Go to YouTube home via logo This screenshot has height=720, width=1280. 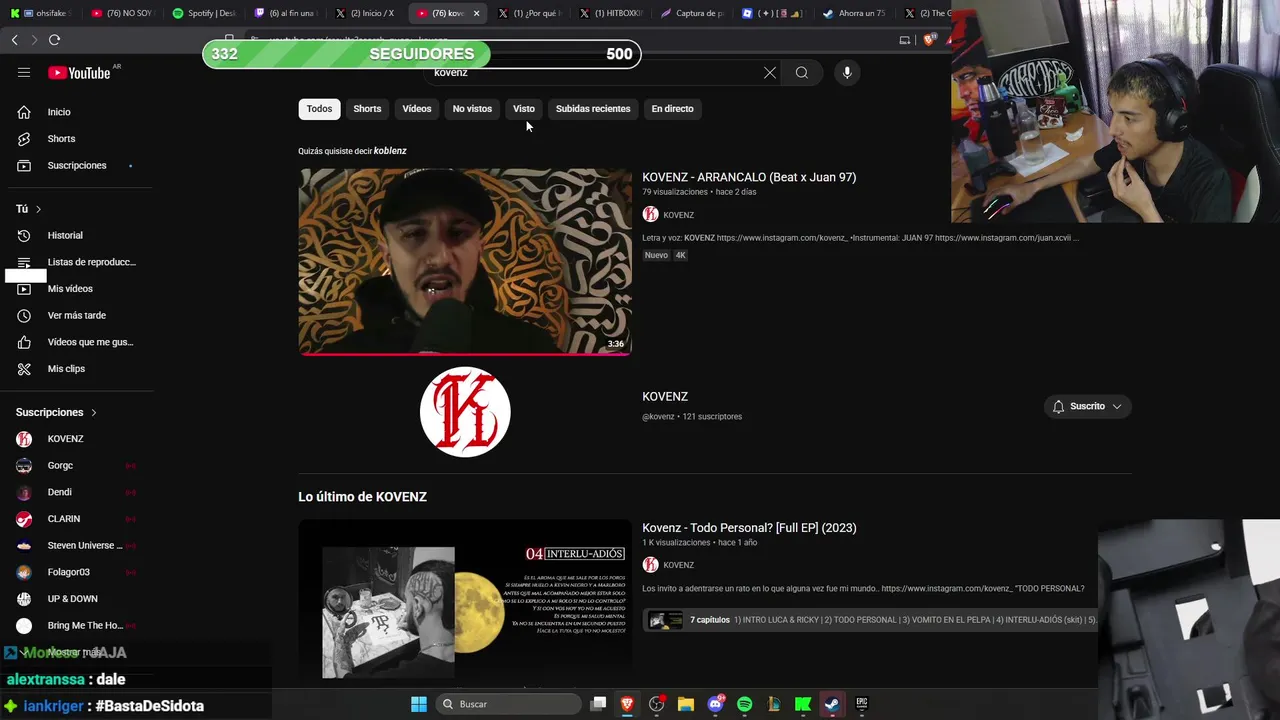[x=79, y=72]
